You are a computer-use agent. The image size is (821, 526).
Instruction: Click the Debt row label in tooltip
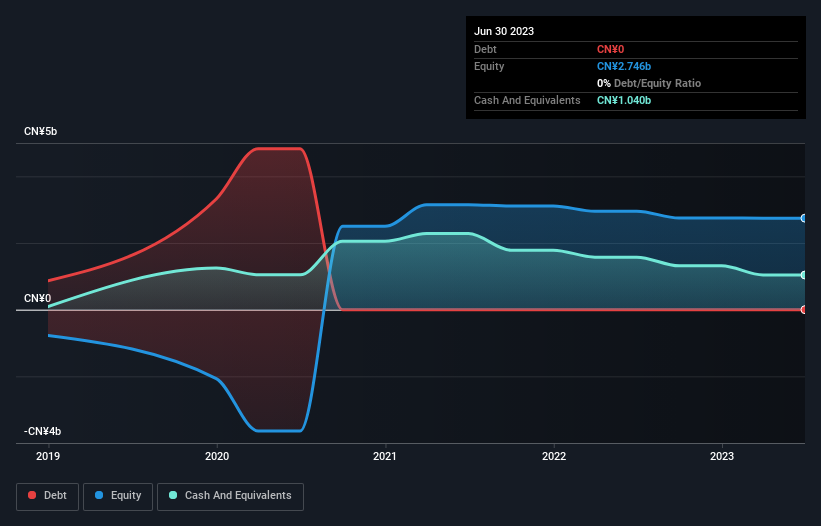[485, 49]
